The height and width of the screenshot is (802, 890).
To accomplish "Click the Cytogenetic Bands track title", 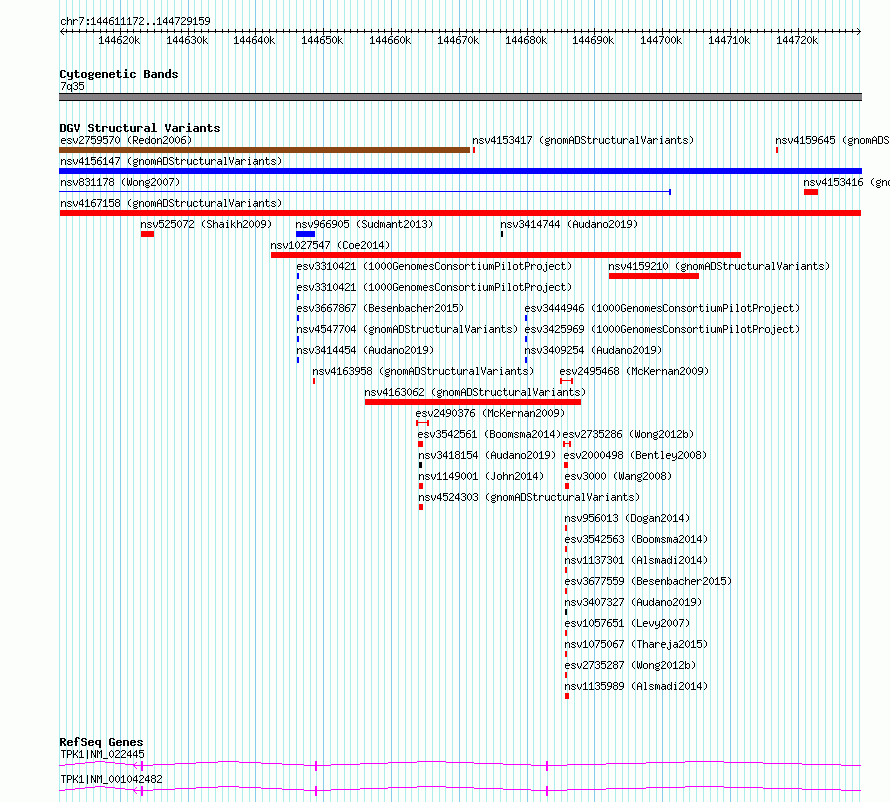I will pyautogui.click(x=119, y=74).
